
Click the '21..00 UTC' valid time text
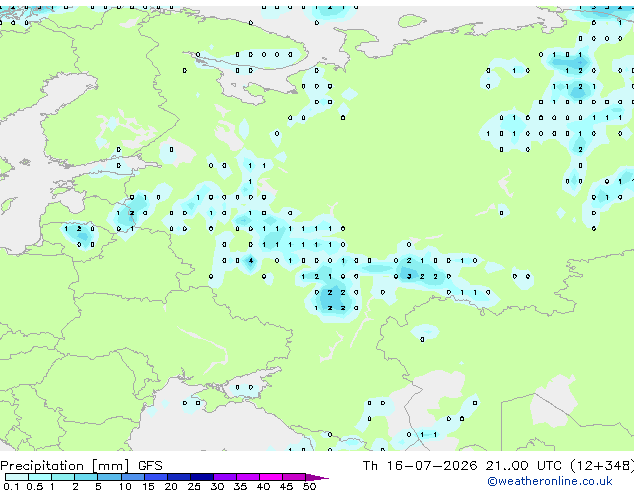click(523, 466)
